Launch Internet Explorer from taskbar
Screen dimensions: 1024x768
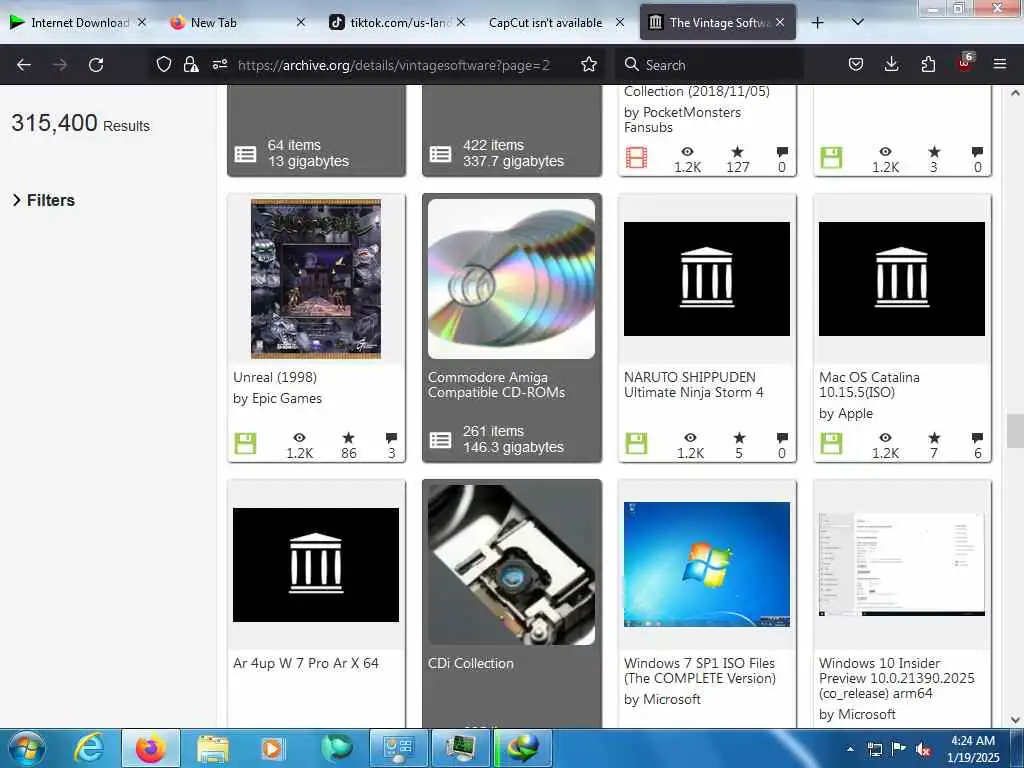tap(89, 748)
